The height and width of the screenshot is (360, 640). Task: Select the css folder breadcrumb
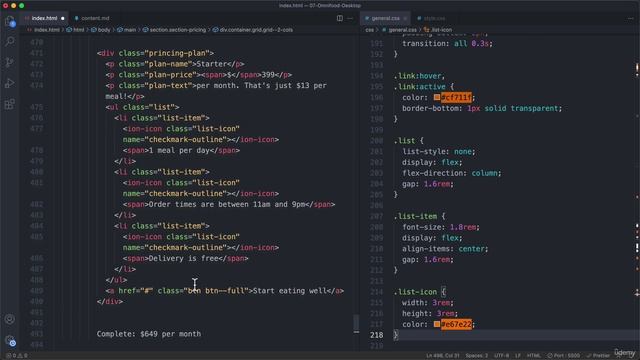(369, 30)
